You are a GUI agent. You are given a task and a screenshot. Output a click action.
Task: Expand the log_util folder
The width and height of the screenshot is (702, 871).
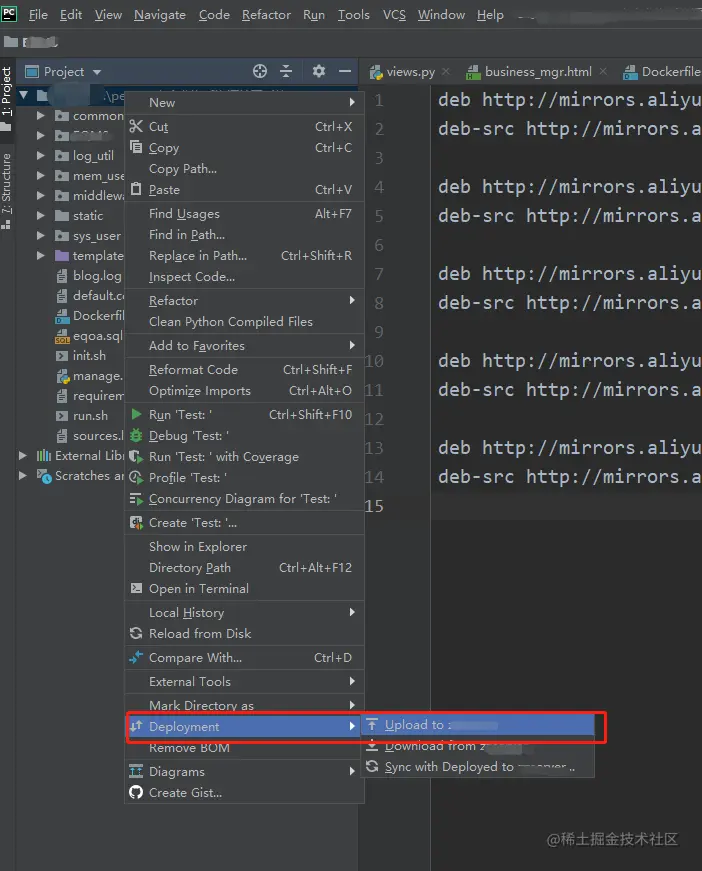click(40, 156)
